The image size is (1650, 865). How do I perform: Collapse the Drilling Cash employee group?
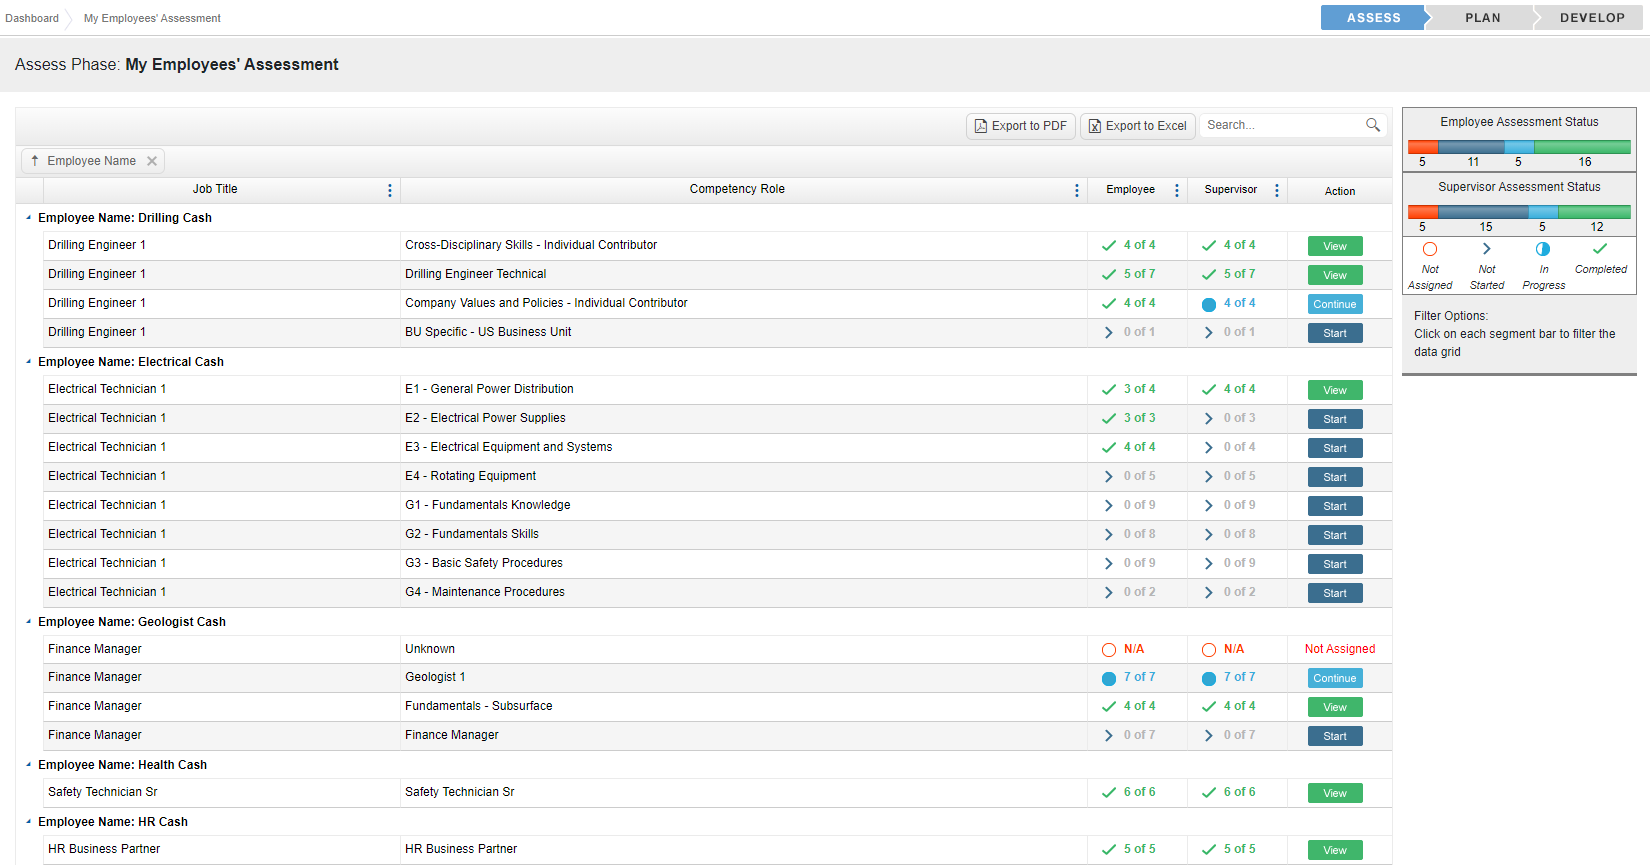(28, 218)
